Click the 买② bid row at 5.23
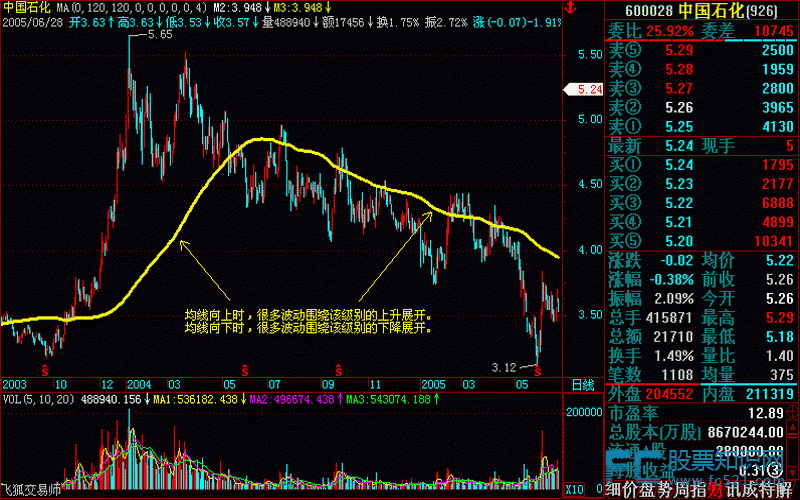The height and width of the screenshot is (500, 800). [x=702, y=184]
